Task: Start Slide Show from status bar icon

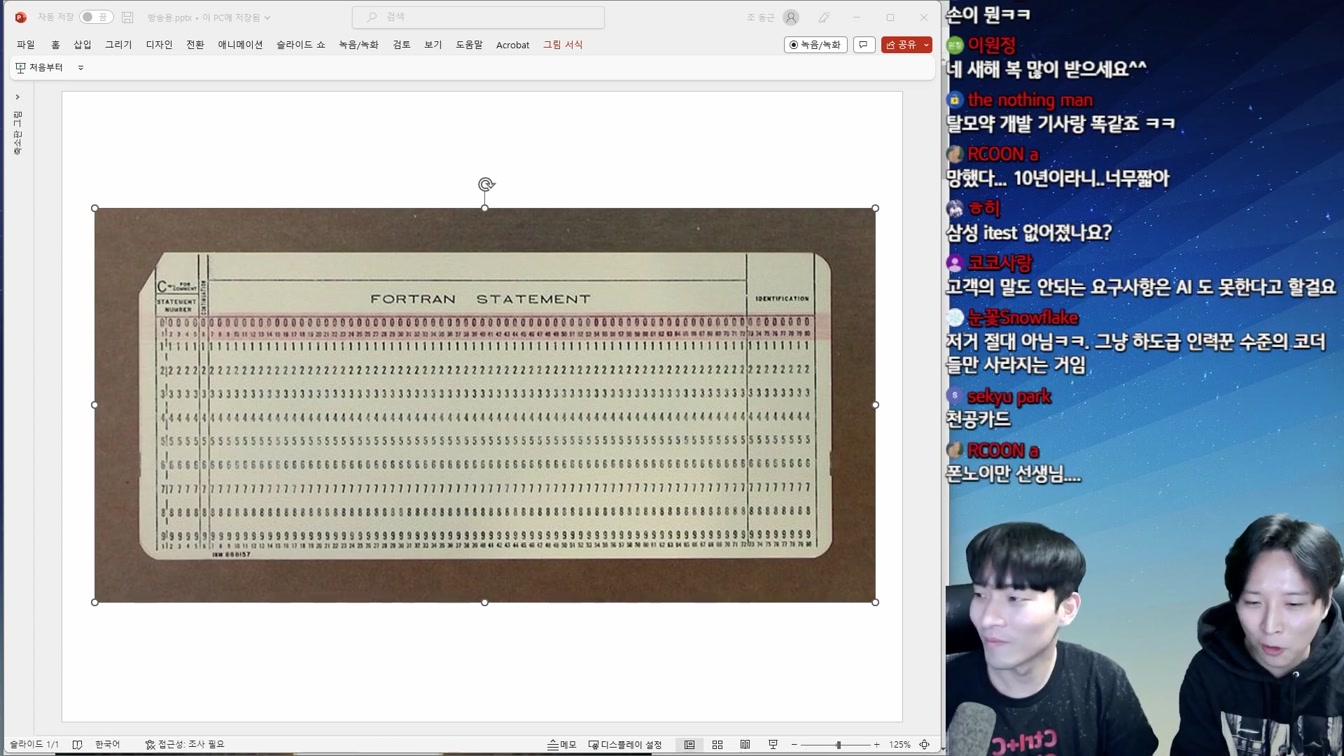Action: coord(773,745)
